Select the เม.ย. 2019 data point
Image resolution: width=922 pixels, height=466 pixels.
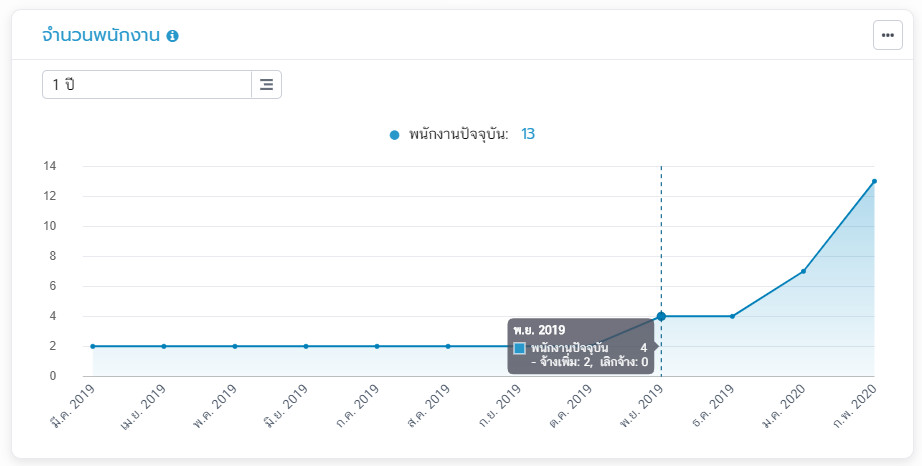pyautogui.click(x=164, y=346)
